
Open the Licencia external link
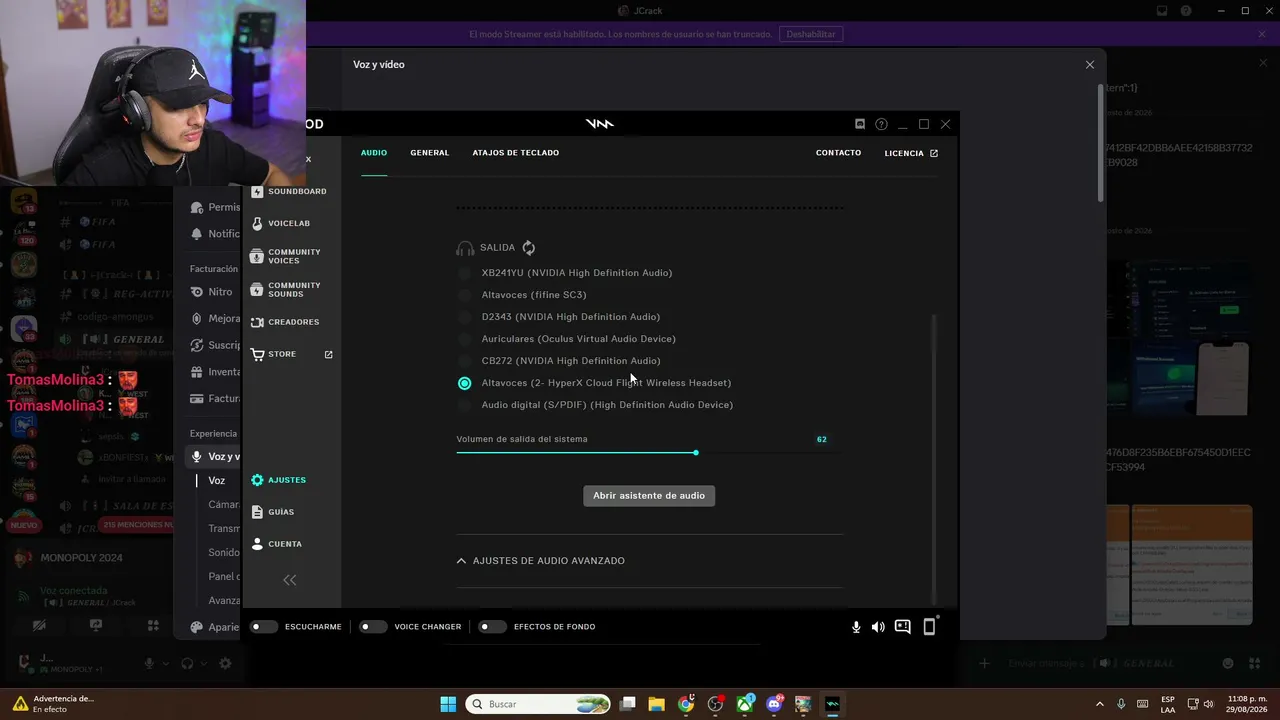pos(911,153)
